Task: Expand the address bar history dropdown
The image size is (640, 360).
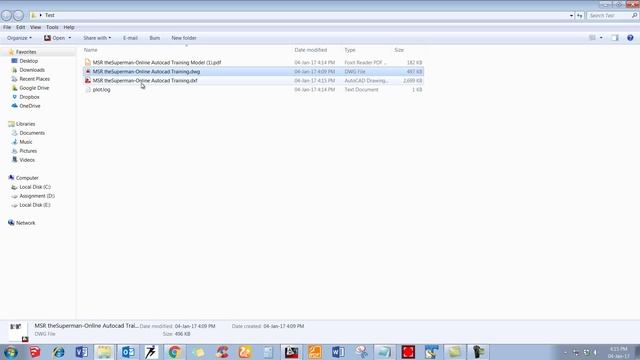Action: 571,16
